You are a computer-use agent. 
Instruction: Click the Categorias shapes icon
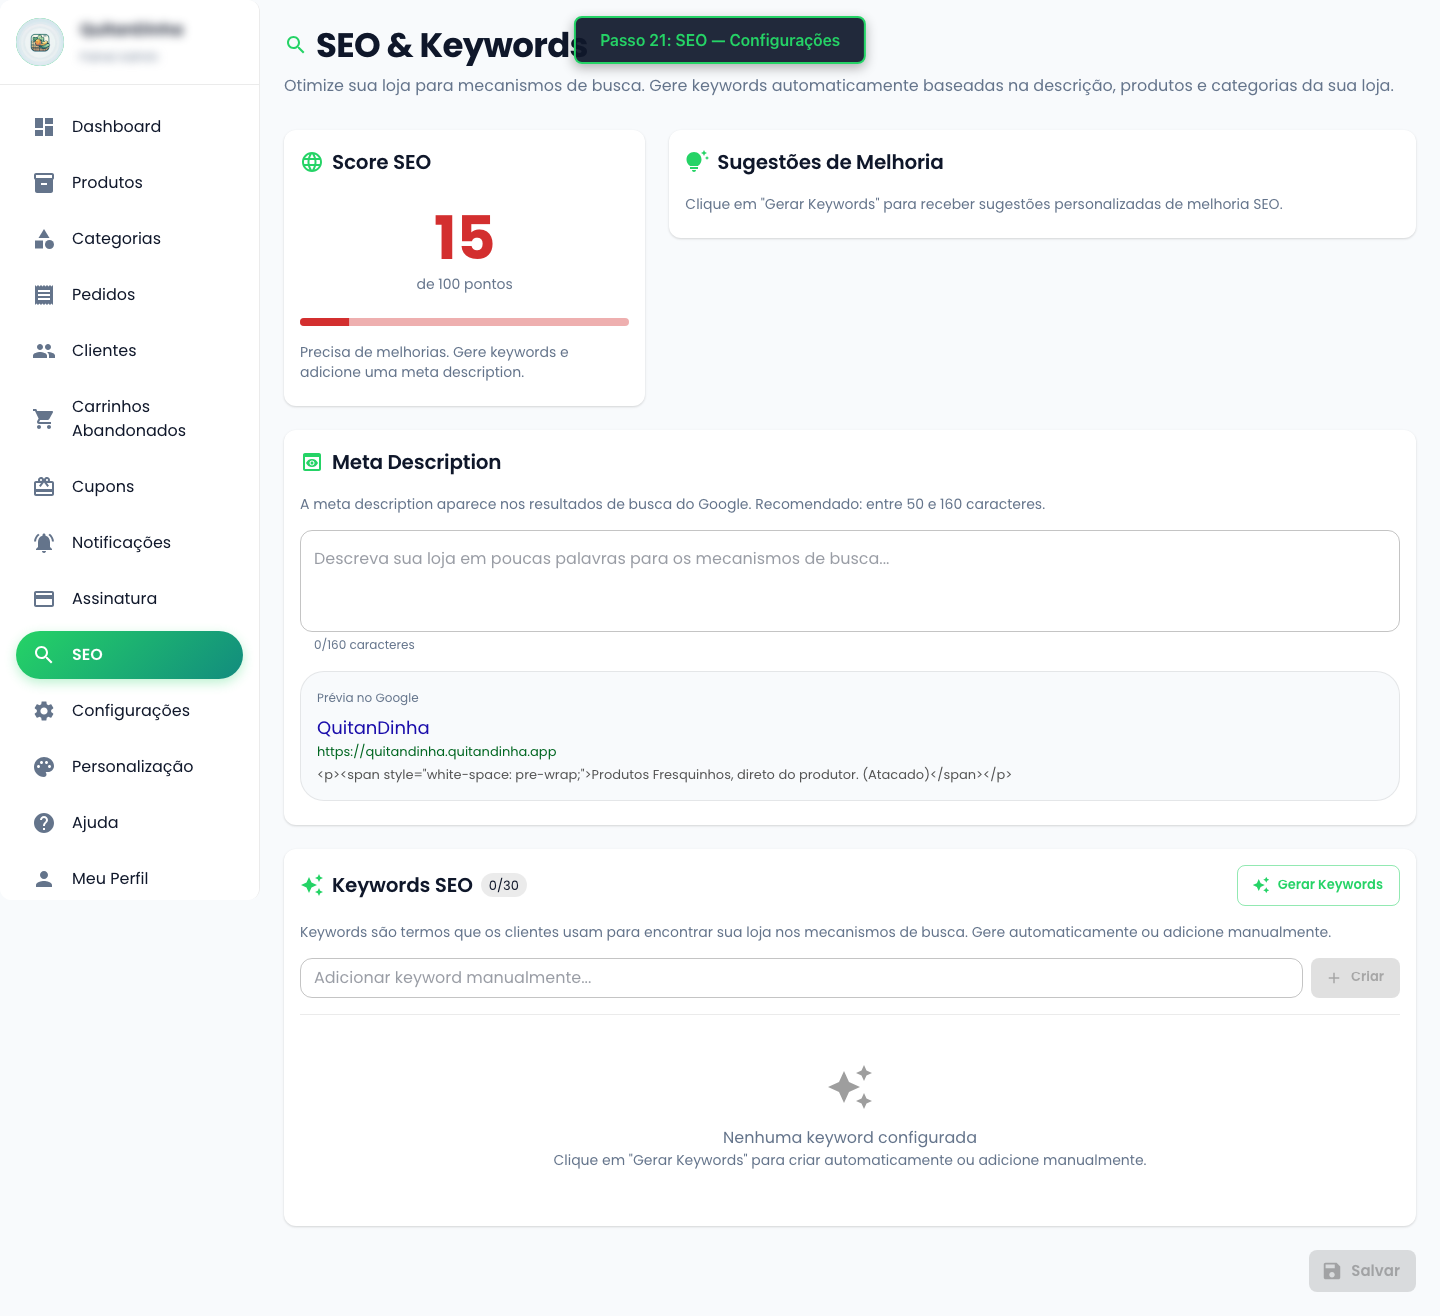point(44,239)
